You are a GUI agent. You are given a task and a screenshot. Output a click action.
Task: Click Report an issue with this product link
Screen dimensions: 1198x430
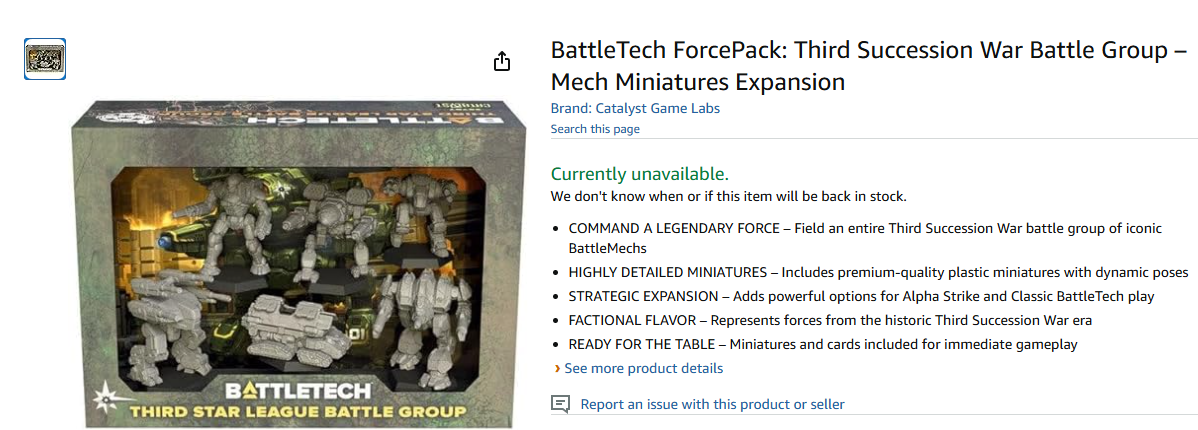click(712, 404)
